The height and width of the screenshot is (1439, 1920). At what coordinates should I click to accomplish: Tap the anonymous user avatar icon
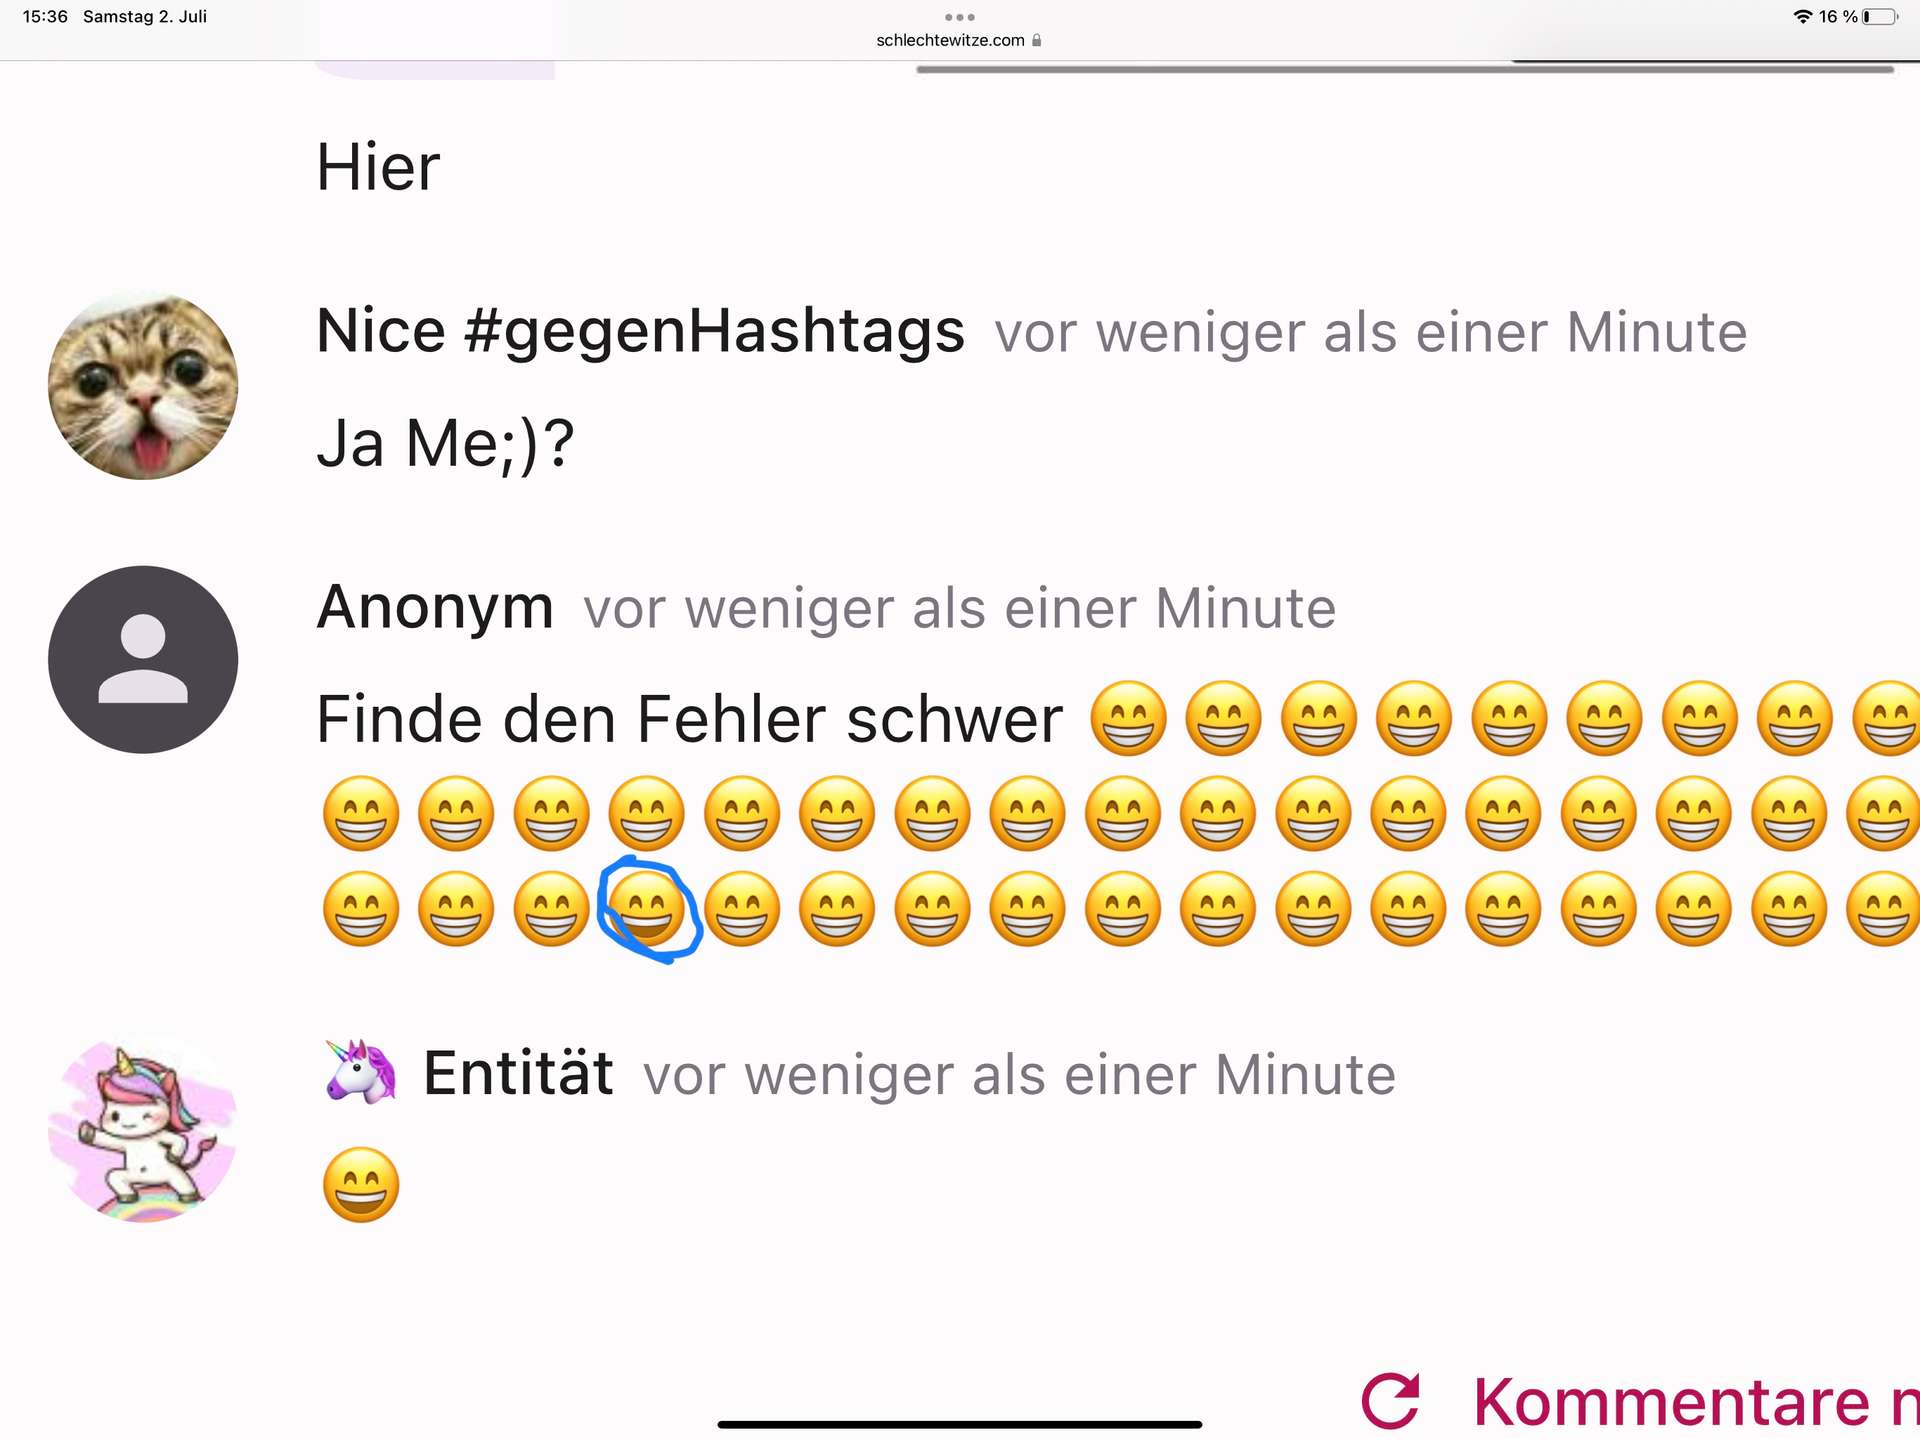click(143, 660)
